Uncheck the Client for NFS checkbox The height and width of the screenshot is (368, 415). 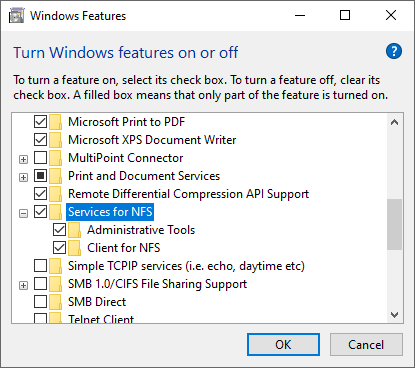pos(59,248)
